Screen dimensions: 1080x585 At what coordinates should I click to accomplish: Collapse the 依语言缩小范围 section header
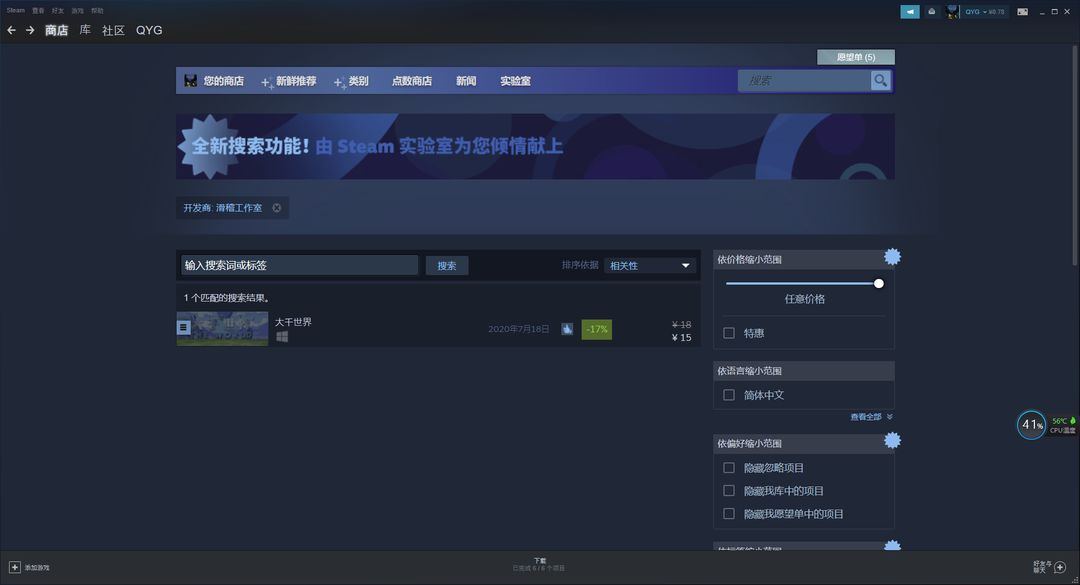tap(804, 371)
